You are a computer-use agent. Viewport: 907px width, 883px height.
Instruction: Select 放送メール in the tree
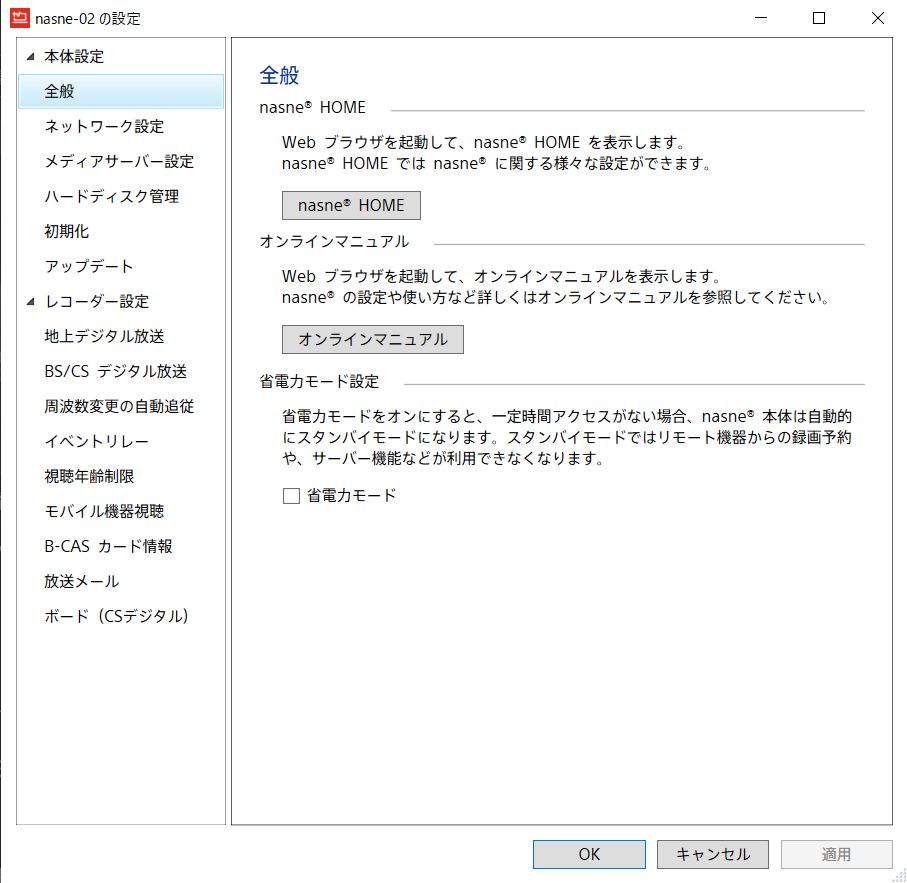(x=82, y=581)
